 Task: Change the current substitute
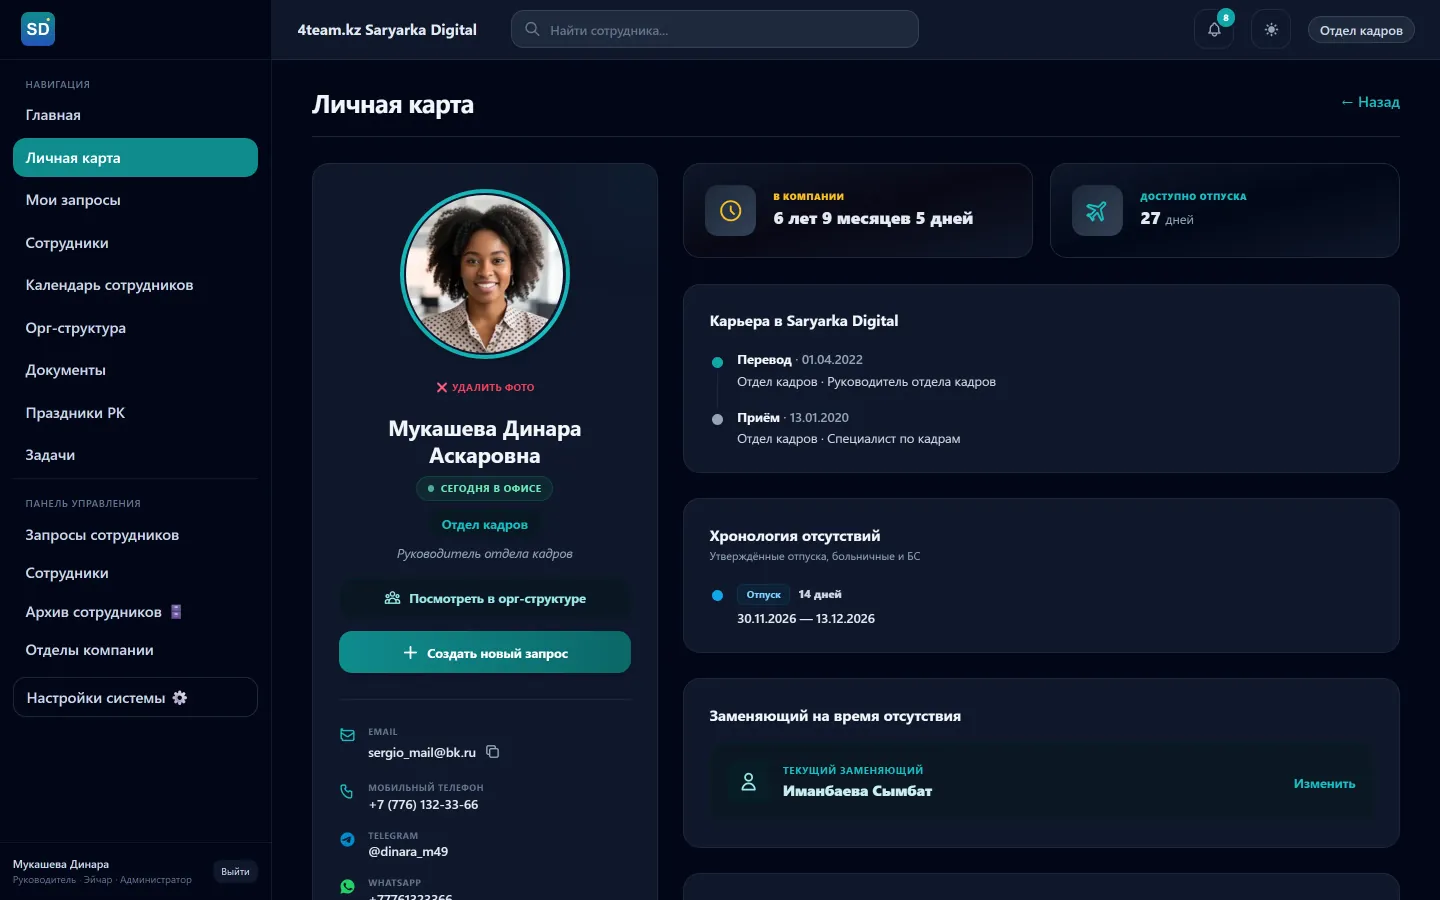[1324, 783]
